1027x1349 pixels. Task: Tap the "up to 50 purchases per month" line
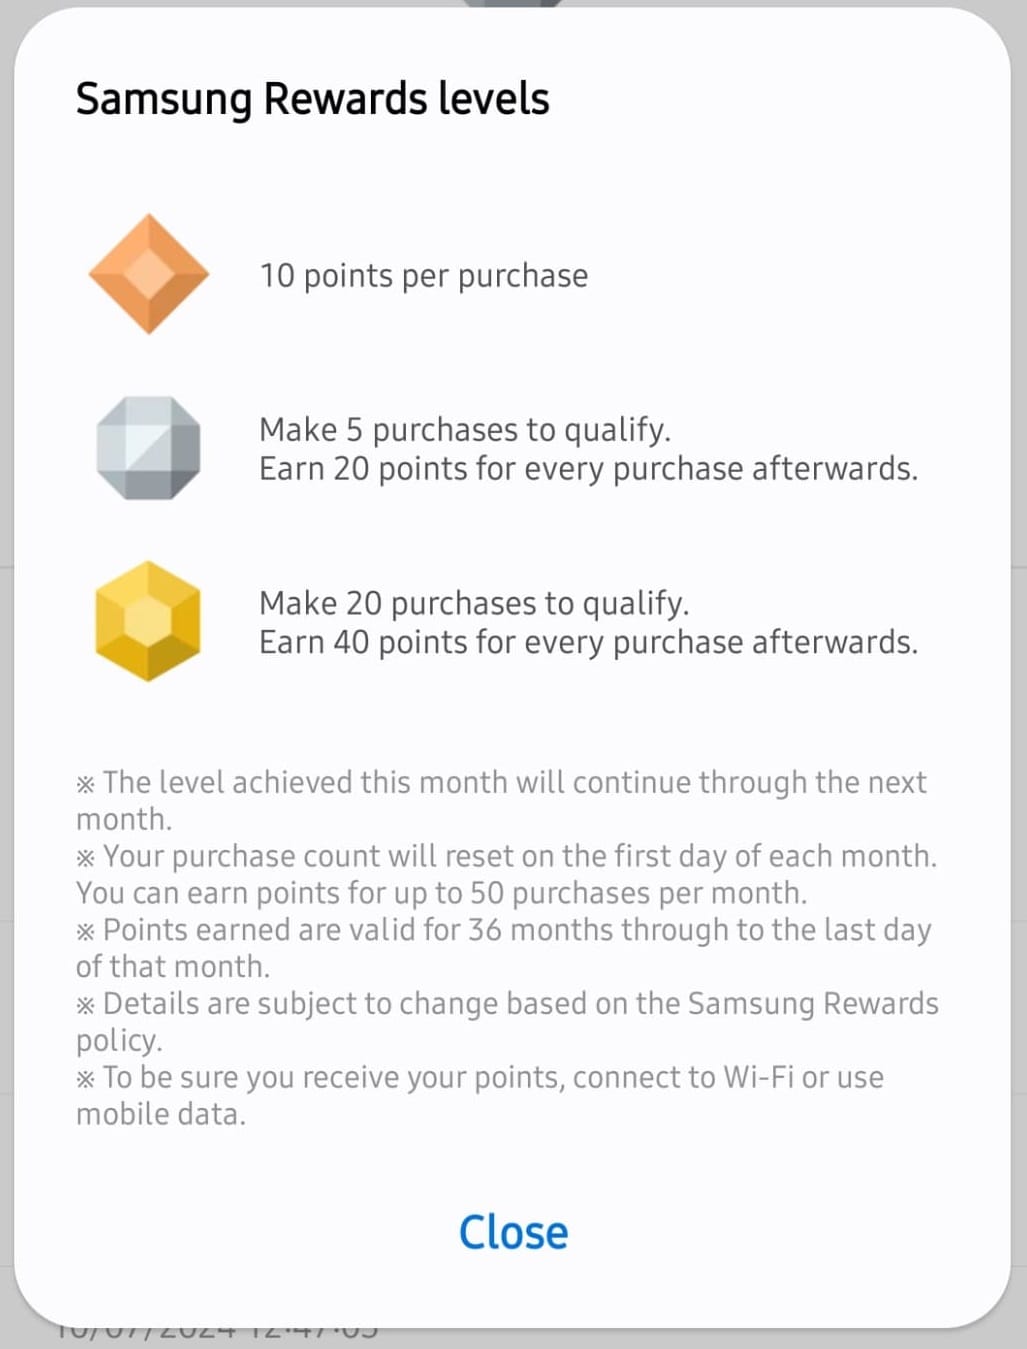pyautogui.click(x=441, y=893)
